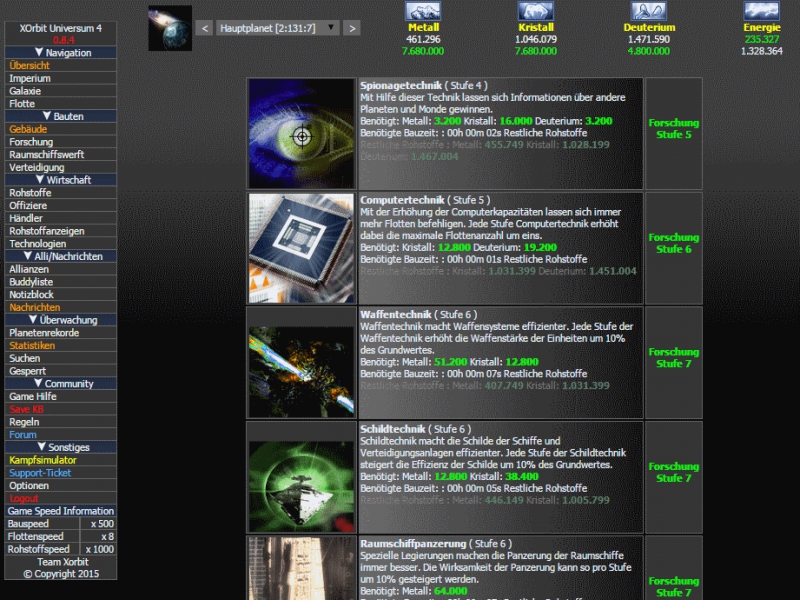Go to the Galaxie view

[x=25, y=91]
